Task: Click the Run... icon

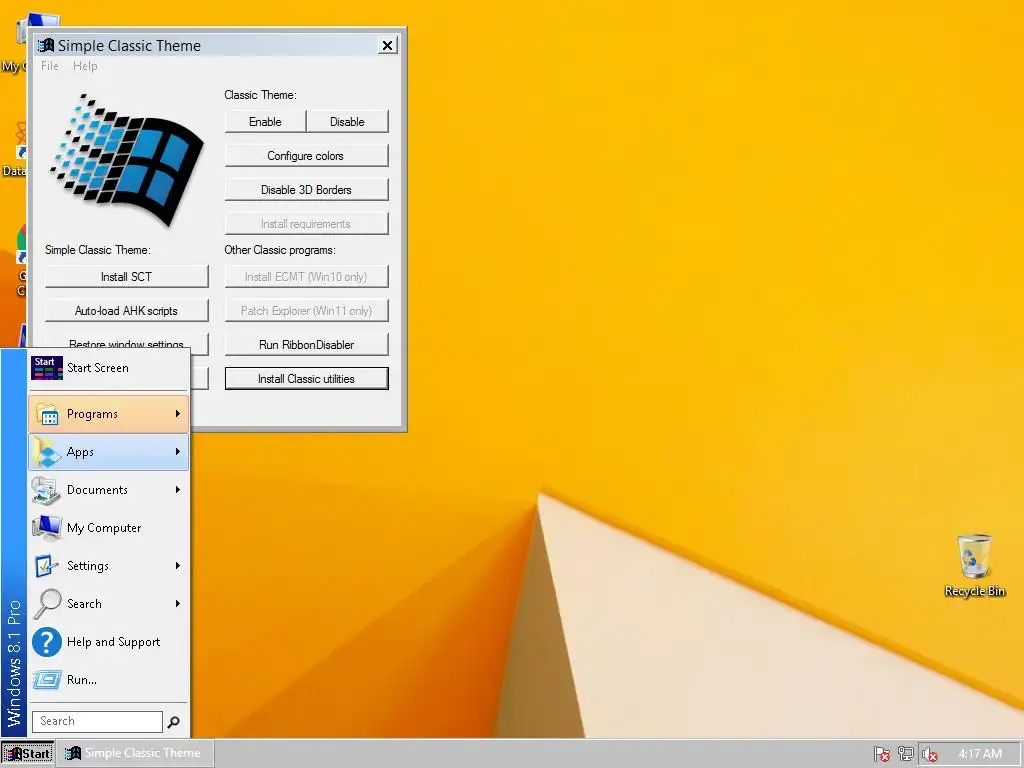Action: tap(47, 680)
